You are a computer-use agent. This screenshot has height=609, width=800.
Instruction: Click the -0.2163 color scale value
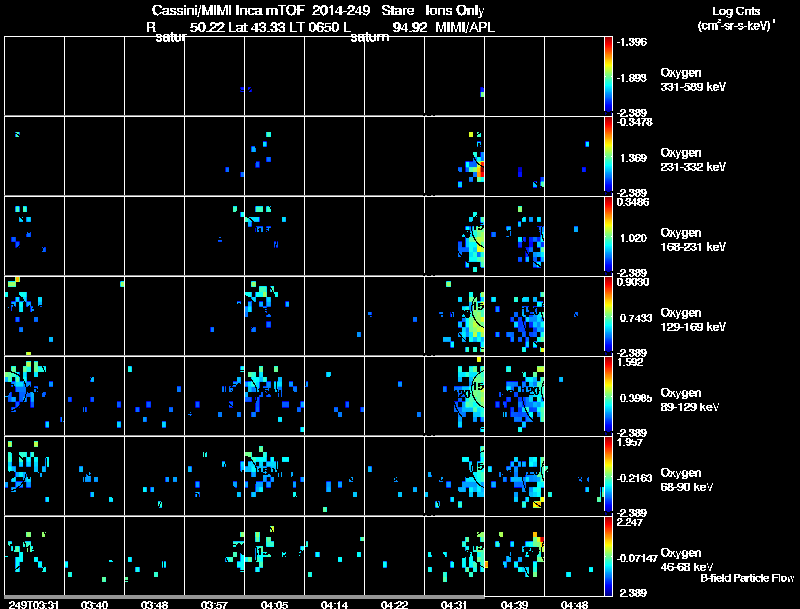tap(634, 478)
